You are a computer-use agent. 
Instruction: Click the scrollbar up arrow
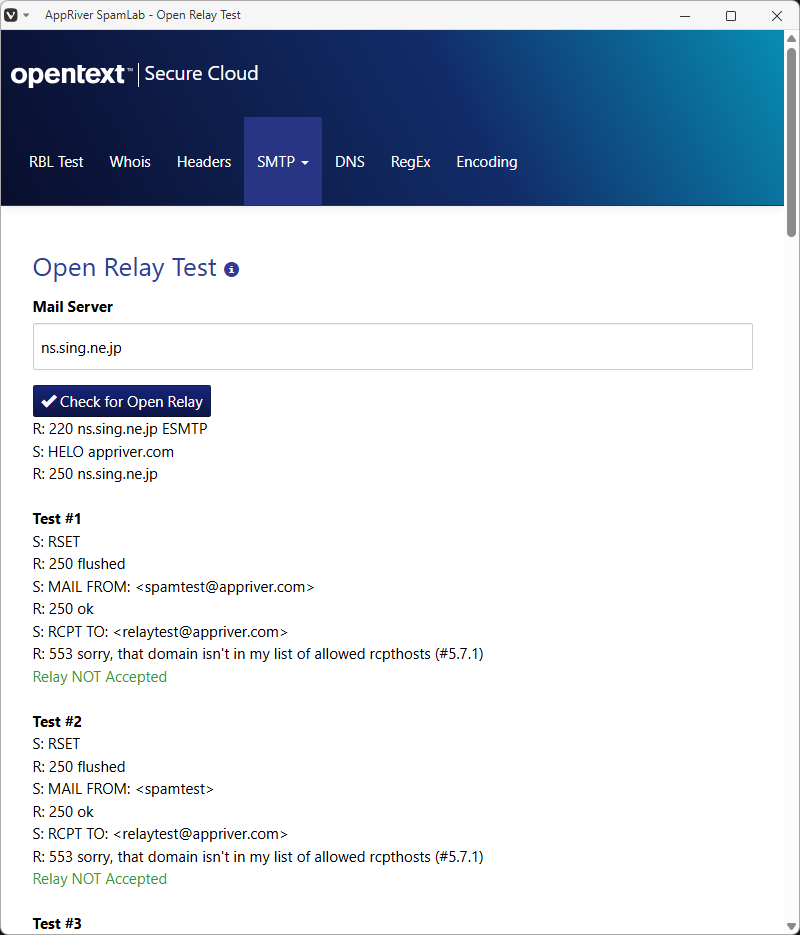792,38
